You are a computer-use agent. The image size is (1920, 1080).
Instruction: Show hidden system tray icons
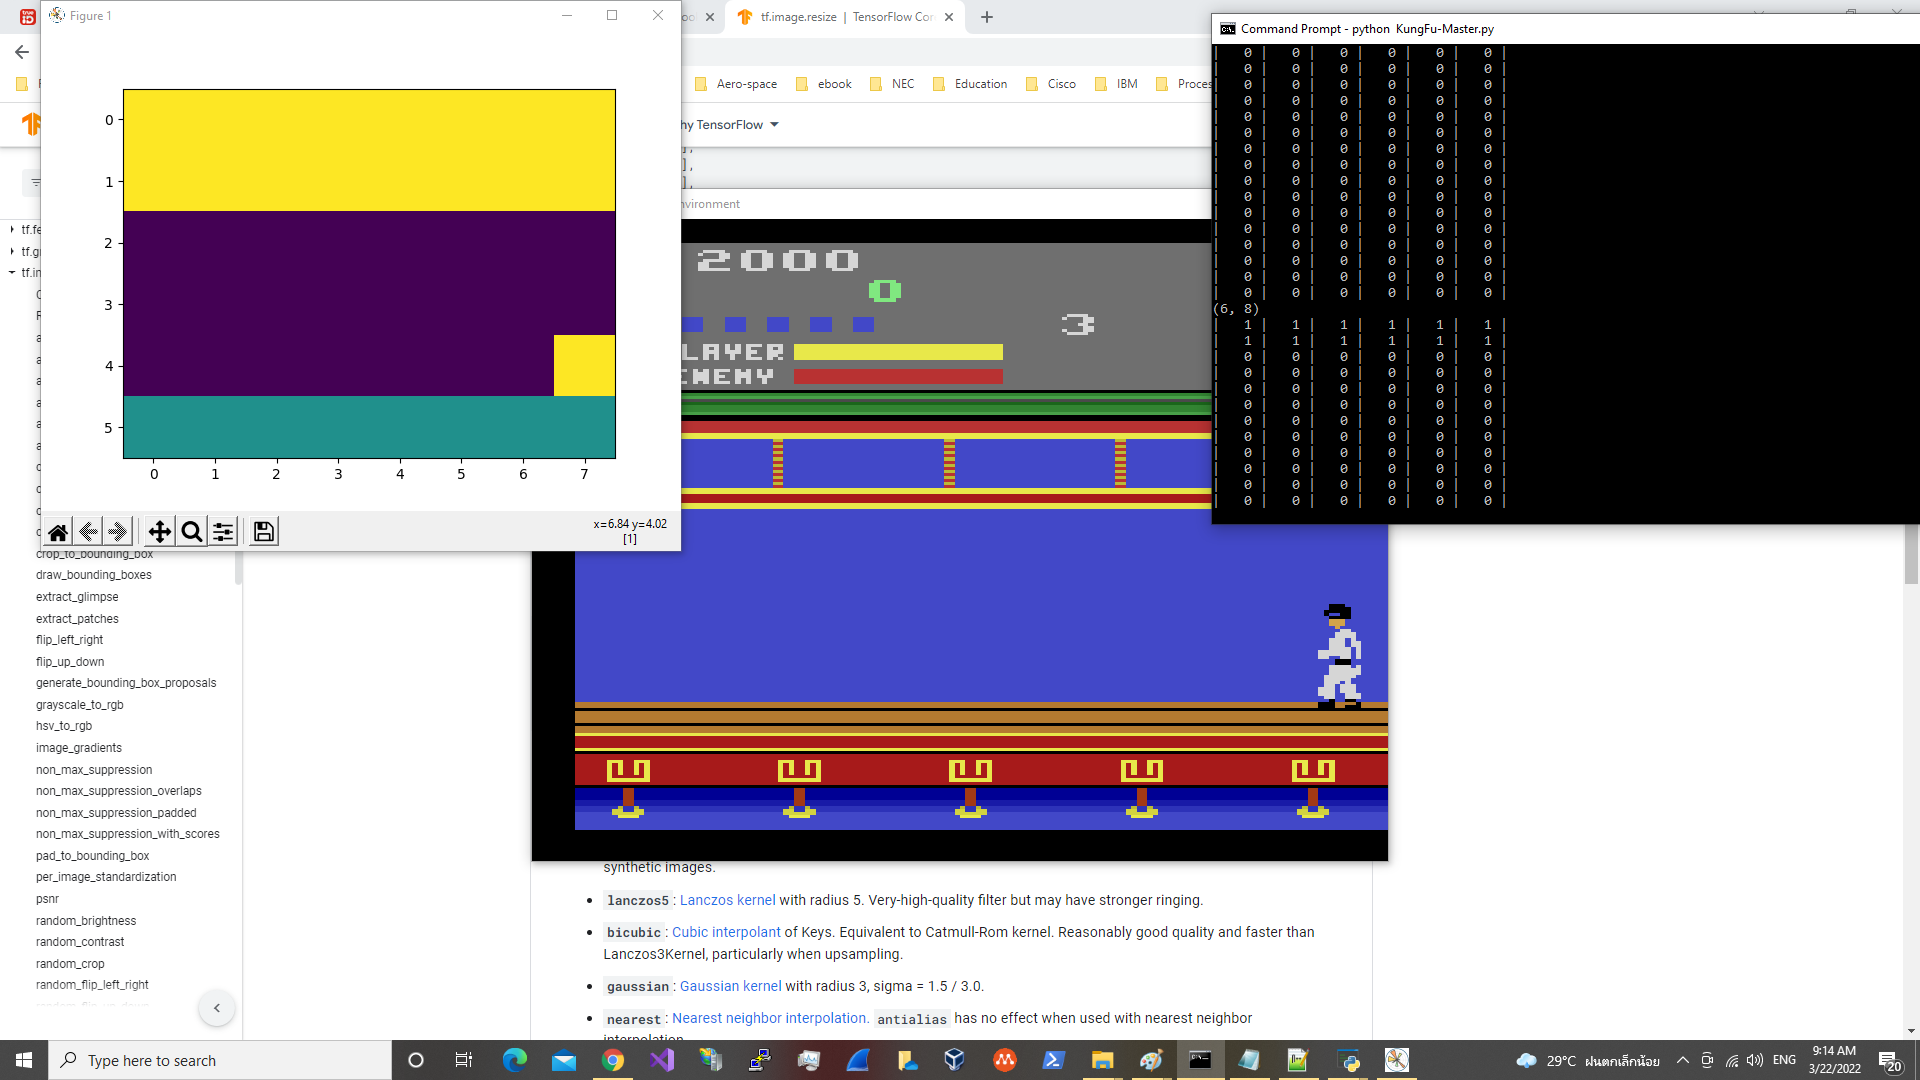coord(1682,1060)
